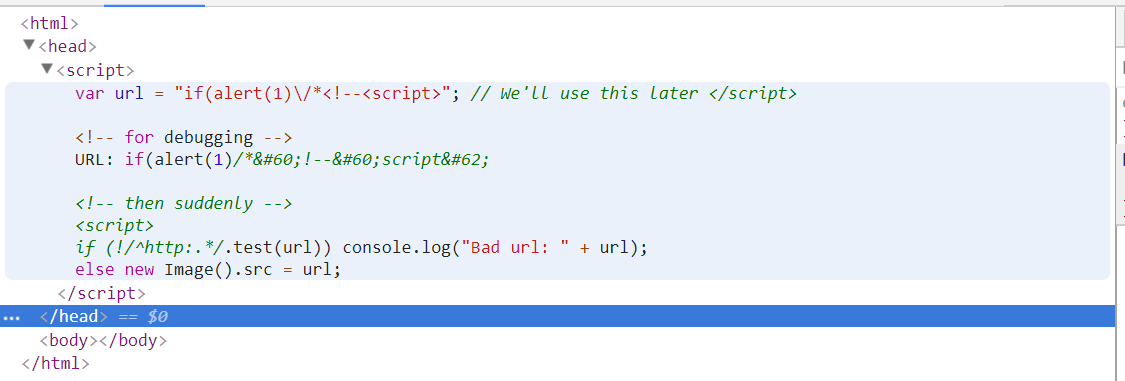The height and width of the screenshot is (381, 1125).
Task: Select the <body></body> node
Action: tap(103, 340)
